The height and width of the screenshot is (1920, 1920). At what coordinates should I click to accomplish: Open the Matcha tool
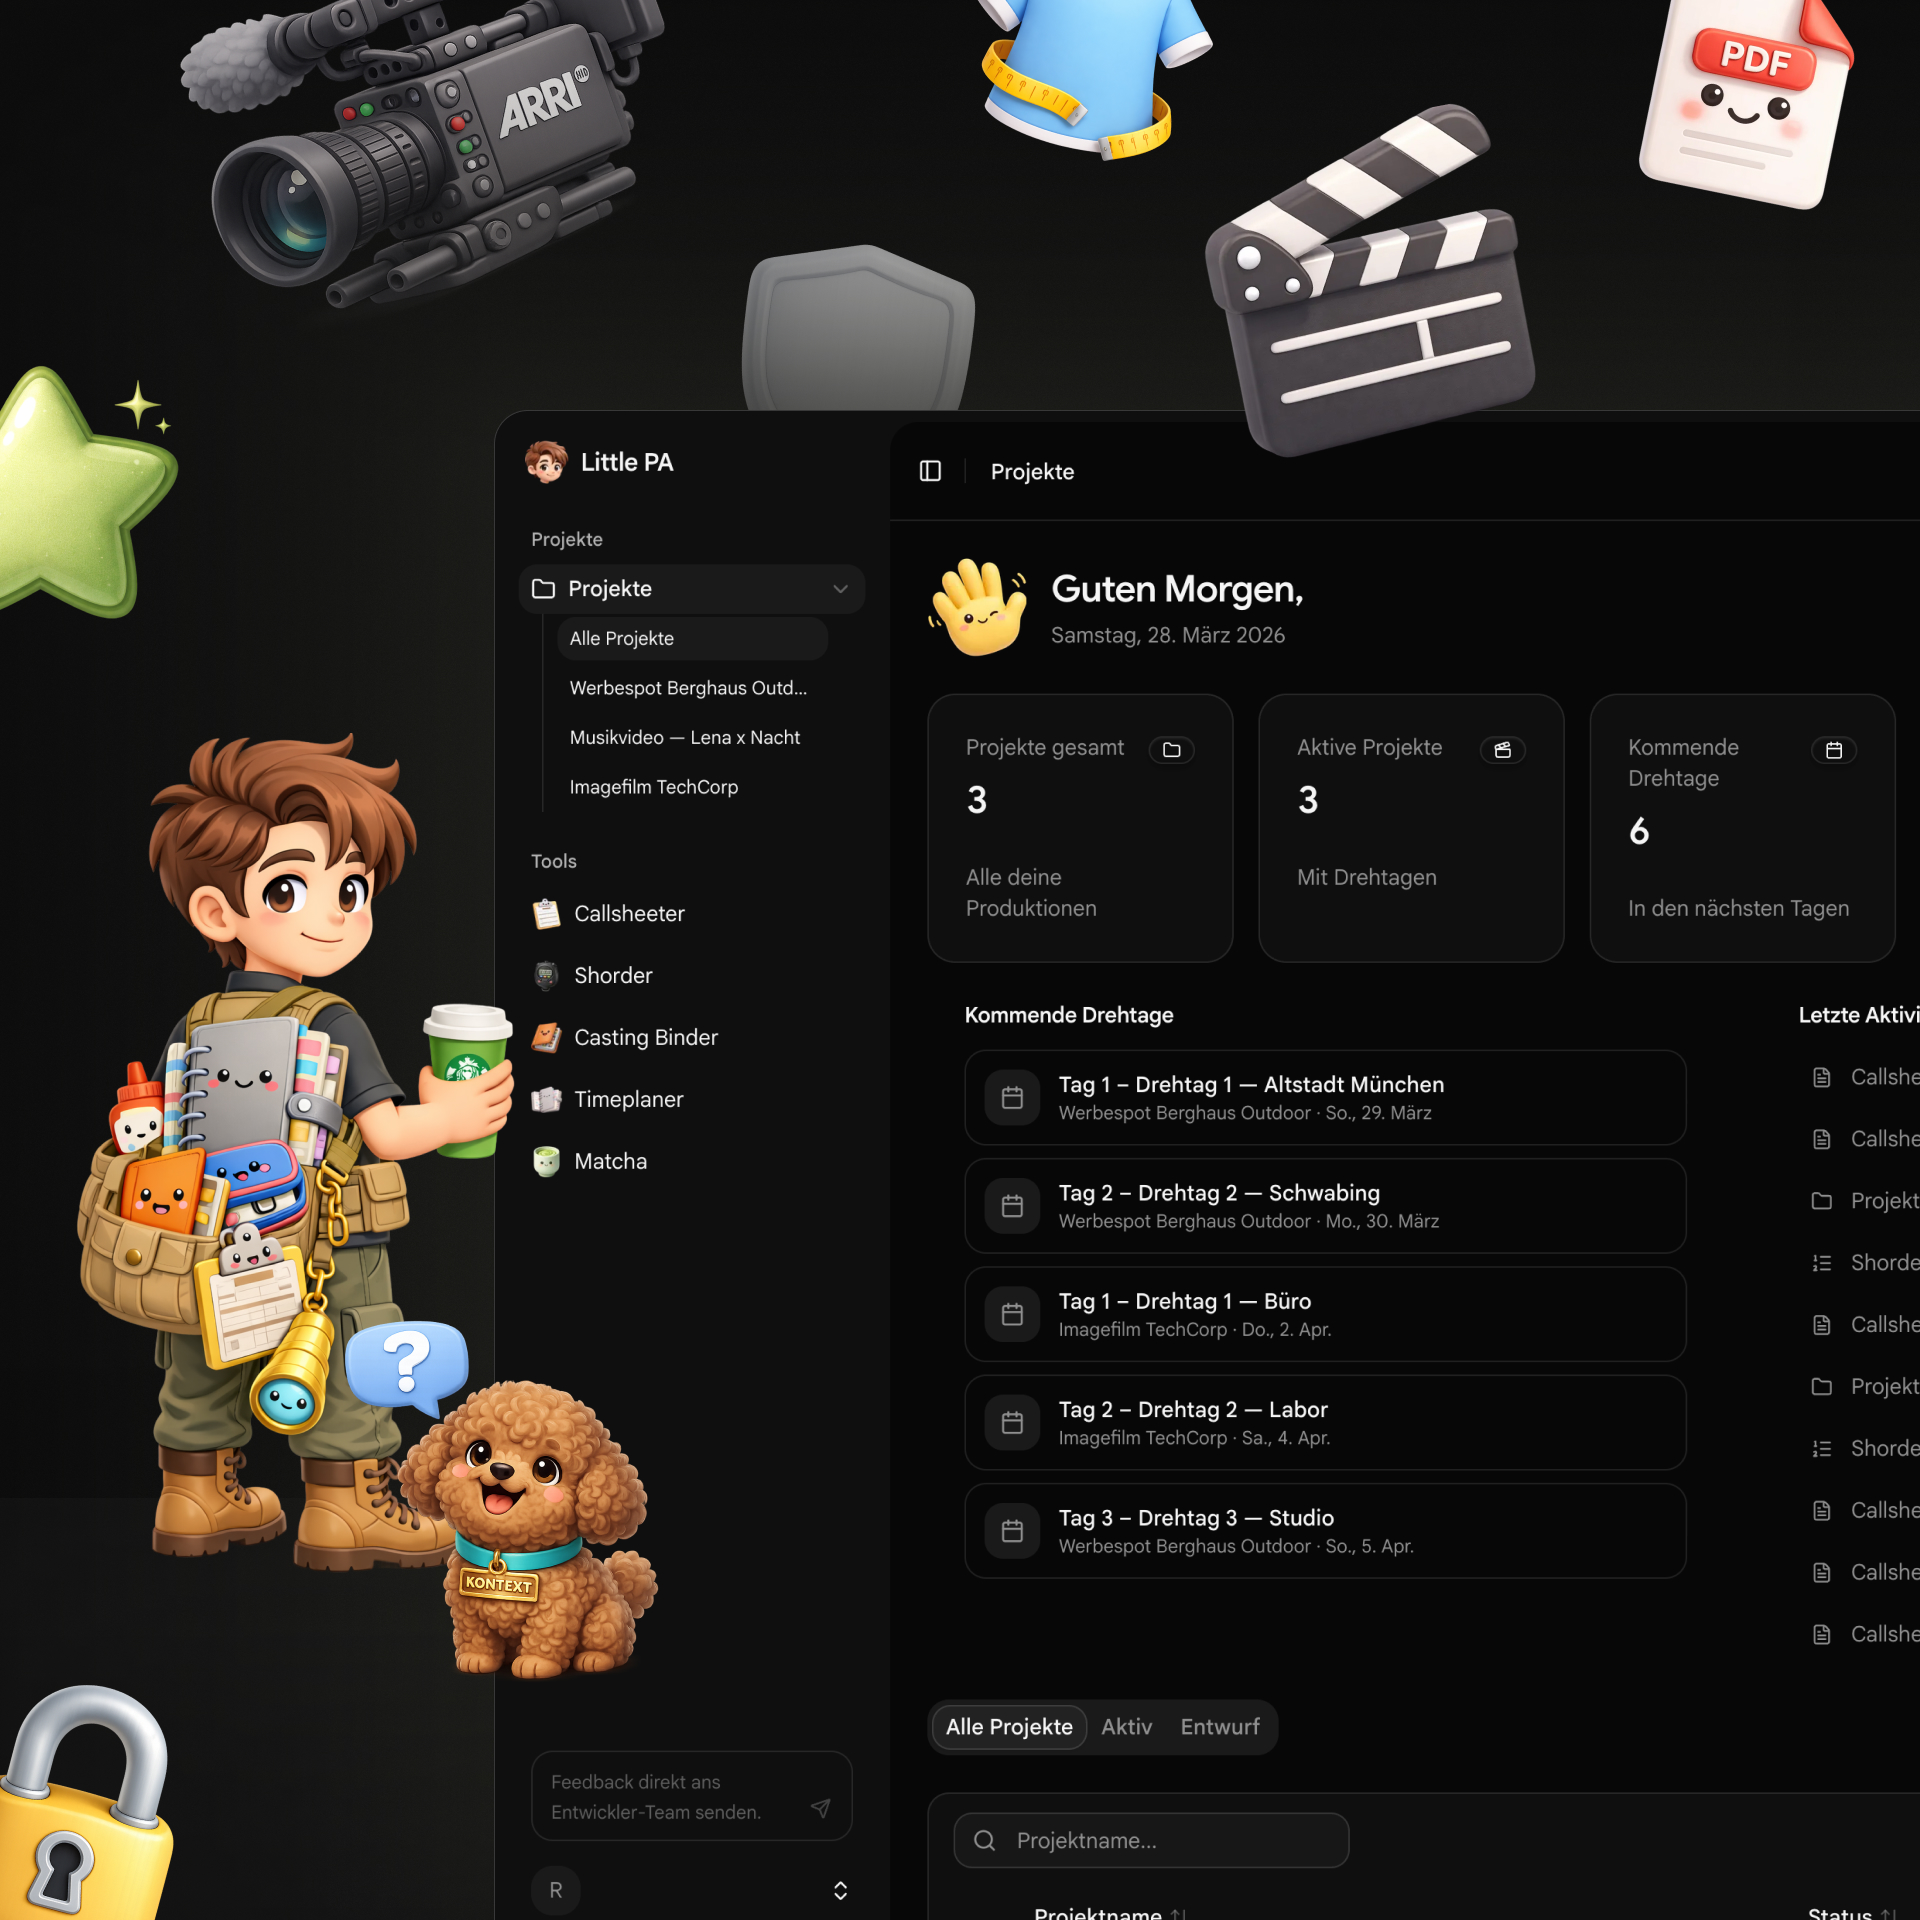pos(610,1161)
